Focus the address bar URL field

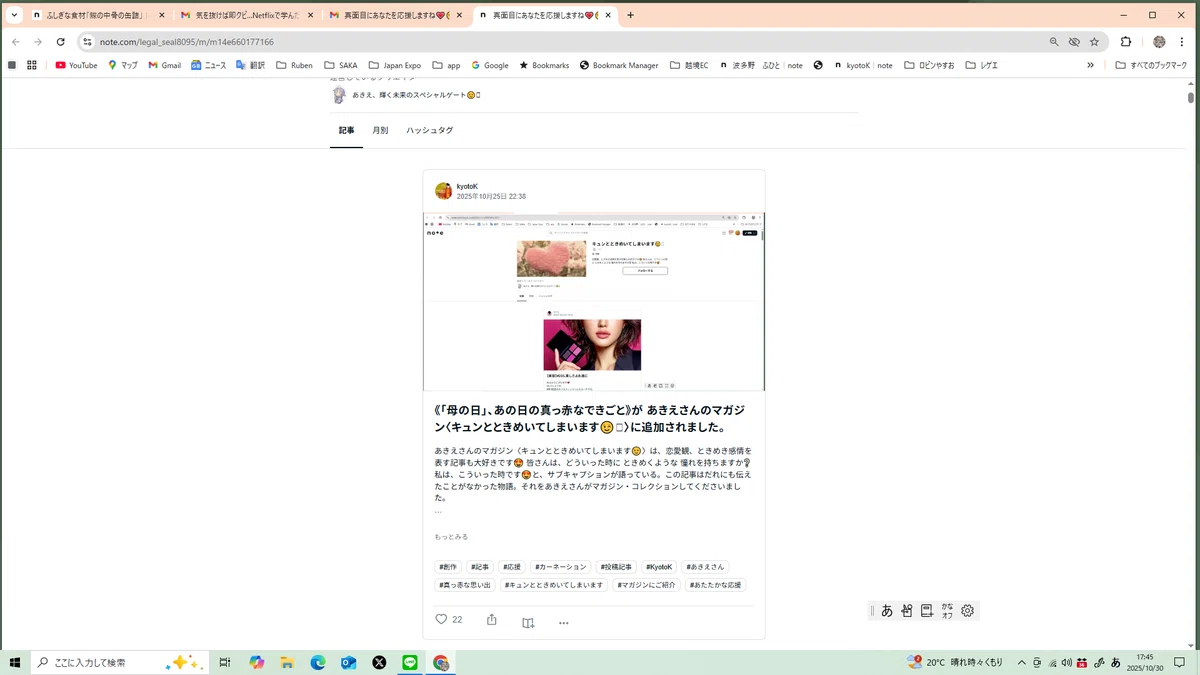[x=560, y=42]
